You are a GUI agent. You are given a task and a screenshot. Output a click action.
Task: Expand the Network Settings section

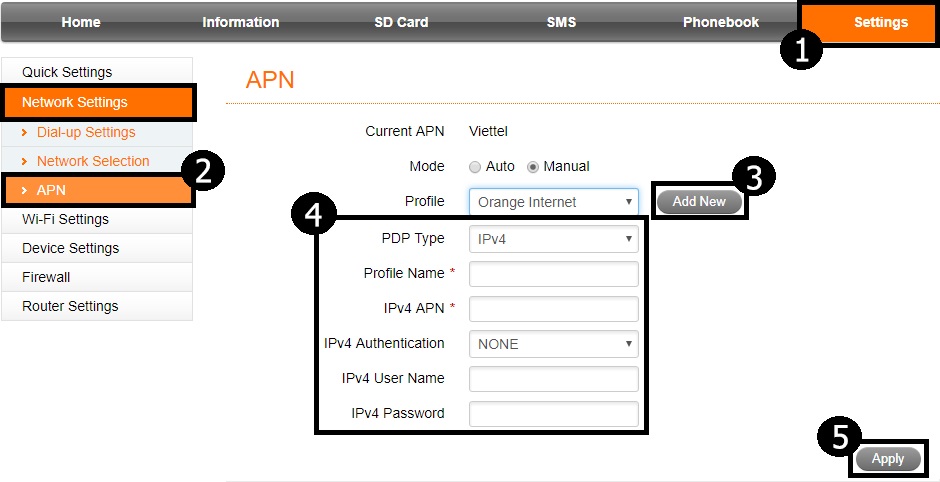pyautogui.click(x=75, y=102)
